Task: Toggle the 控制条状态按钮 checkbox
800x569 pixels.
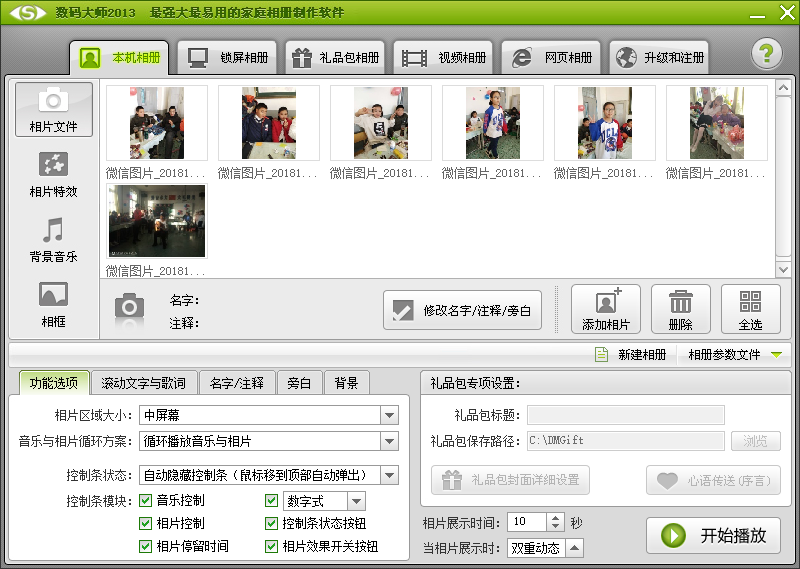Action: coord(271,523)
